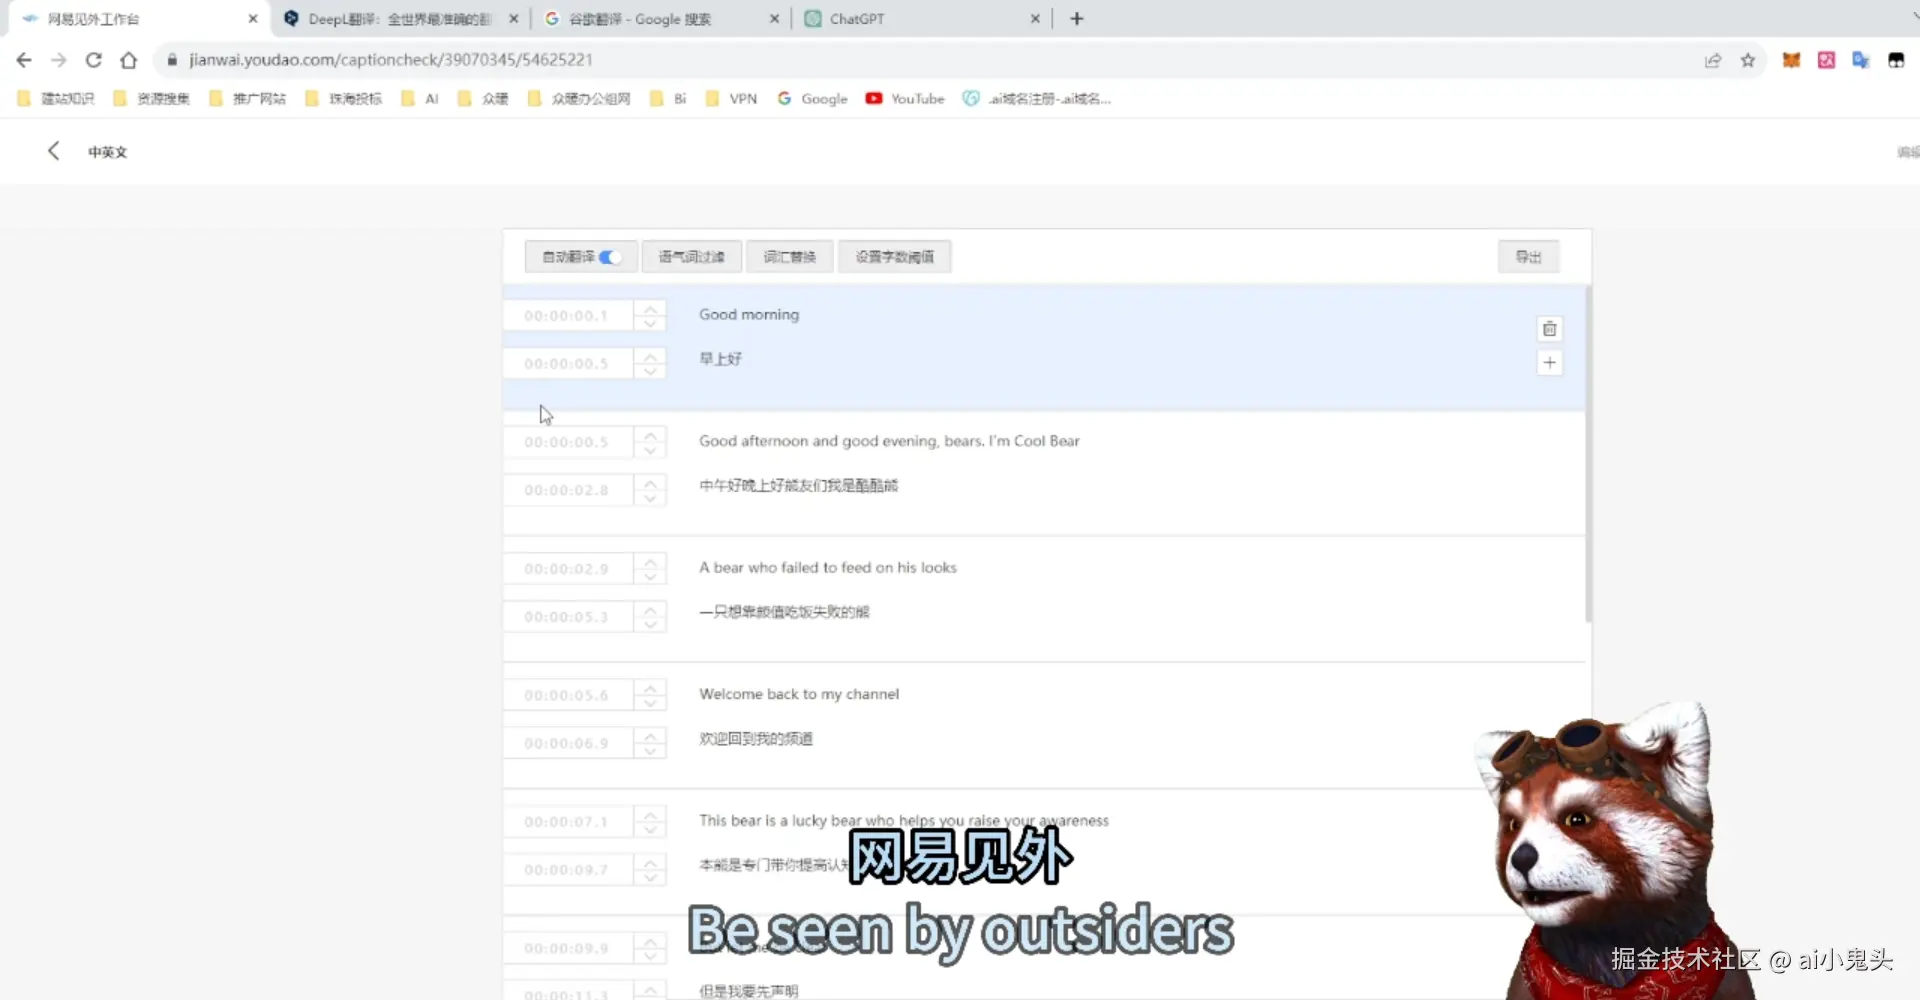Open the 众暖办公组网 bookmark folder
This screenshot has height=1000, width=1920.
tap(579, 98)
